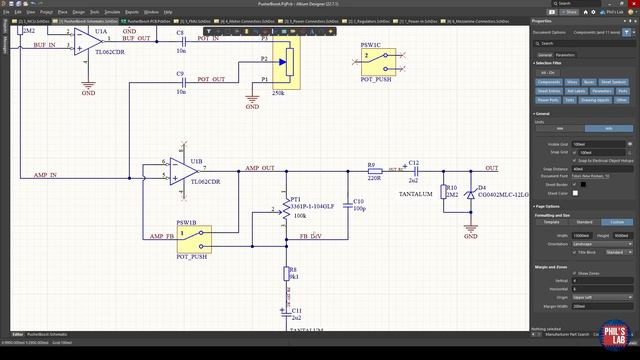Open dropdown arrow next to filter button

coord(634,32)
